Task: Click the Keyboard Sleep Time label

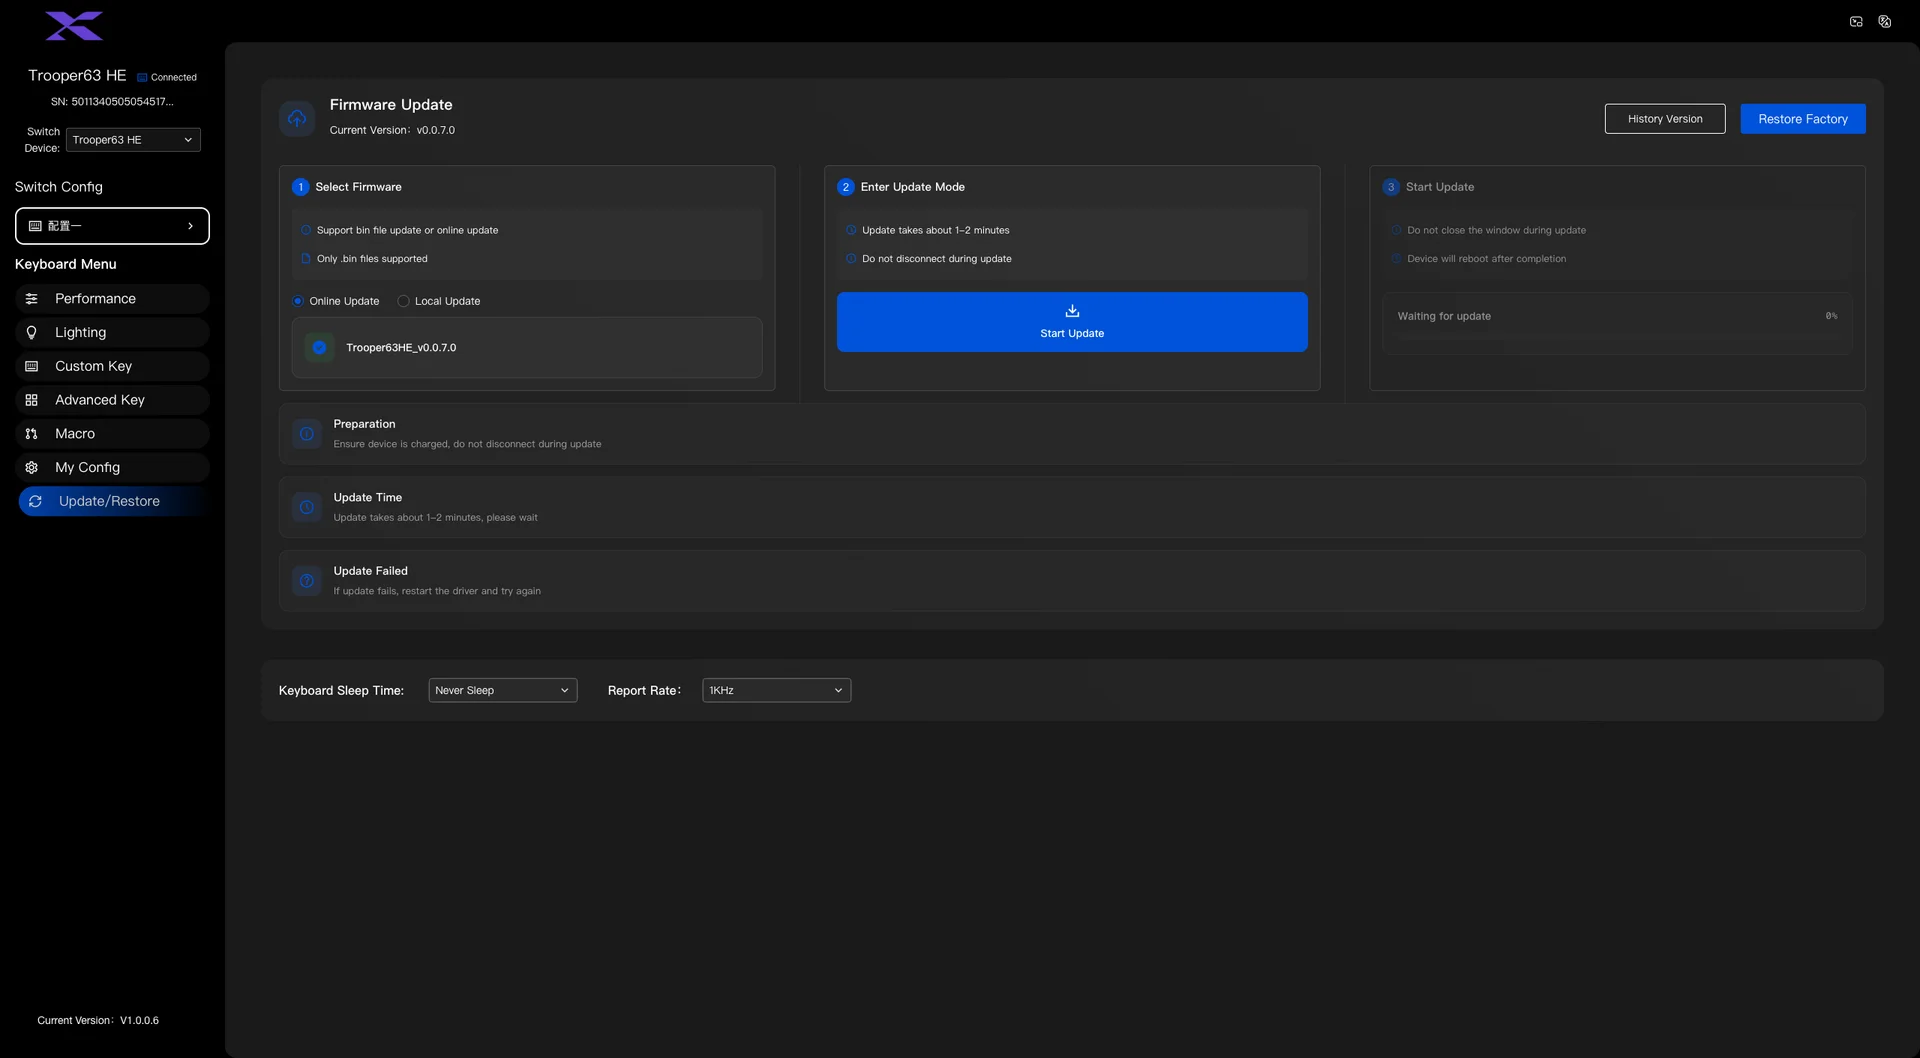Action: tap(341, 691)
